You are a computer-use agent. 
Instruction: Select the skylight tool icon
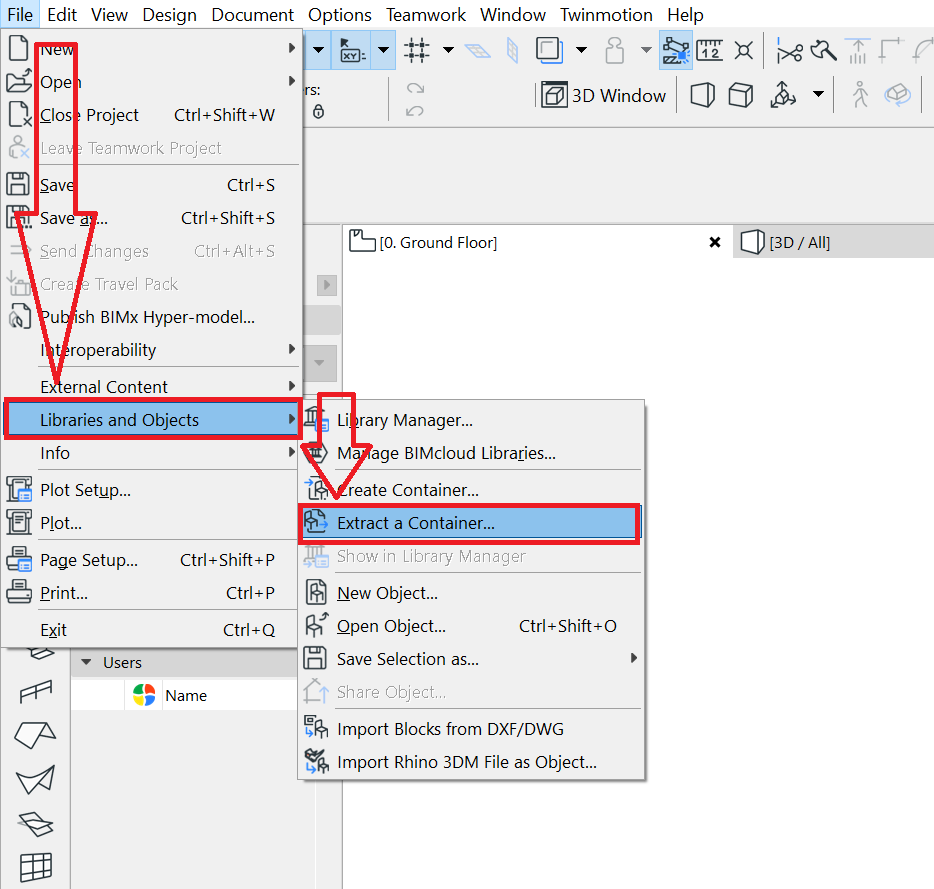[x=35, y=824]
